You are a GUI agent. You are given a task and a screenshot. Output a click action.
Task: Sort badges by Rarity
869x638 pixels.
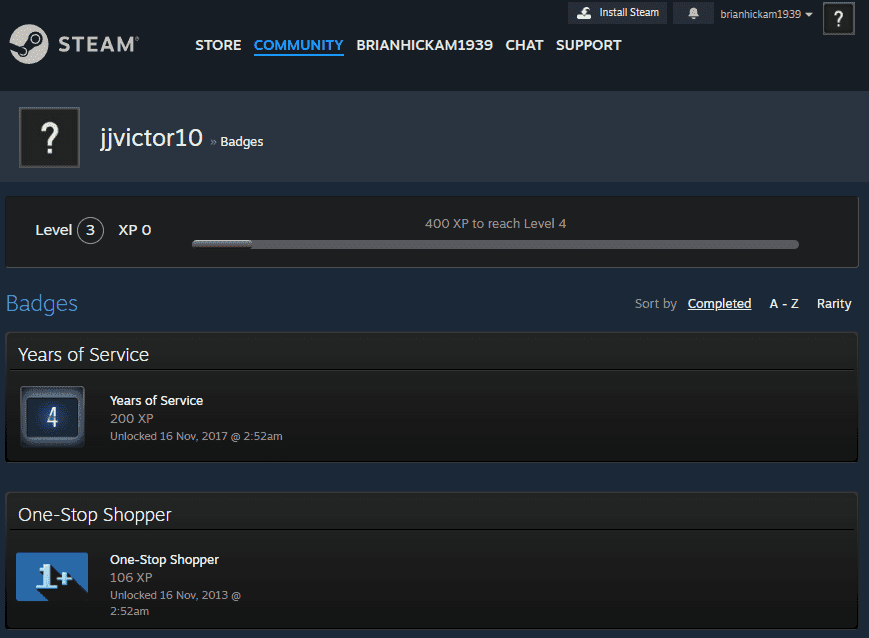coord(834,304)
